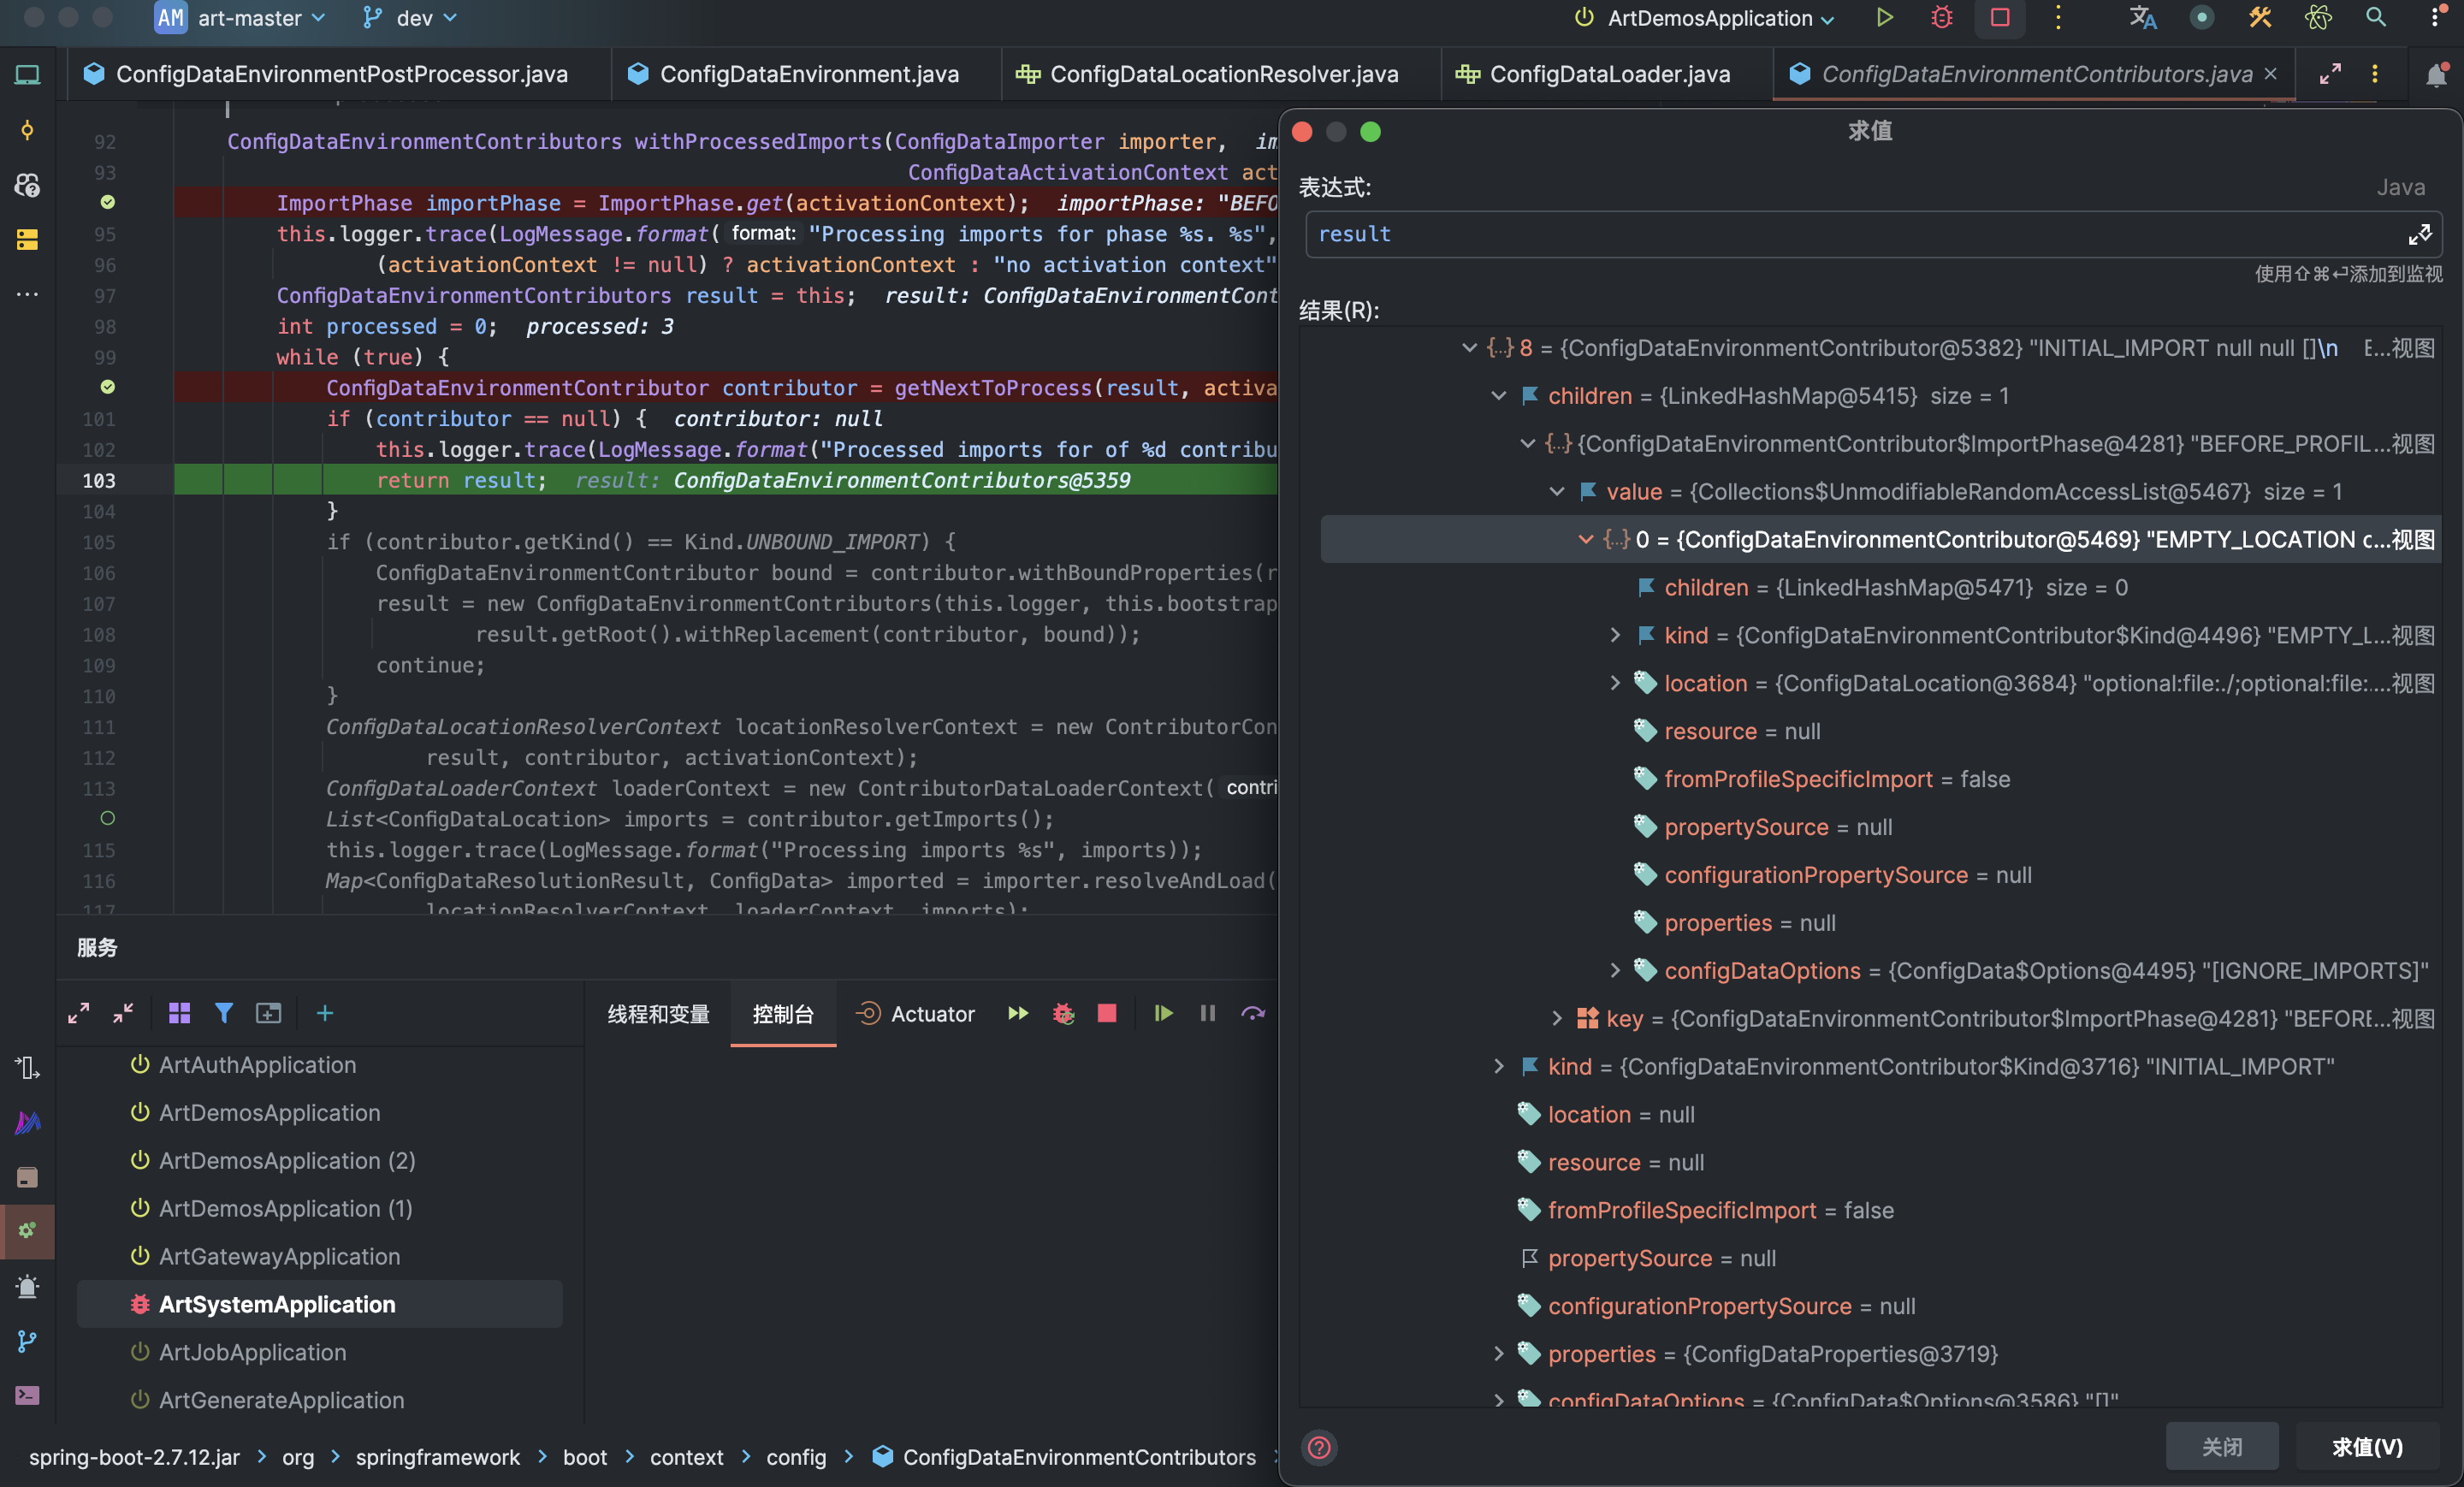This screenshot has width=2464, height=1487.
Task: Click the Stop button in top toolbar
Action: 1999,18
